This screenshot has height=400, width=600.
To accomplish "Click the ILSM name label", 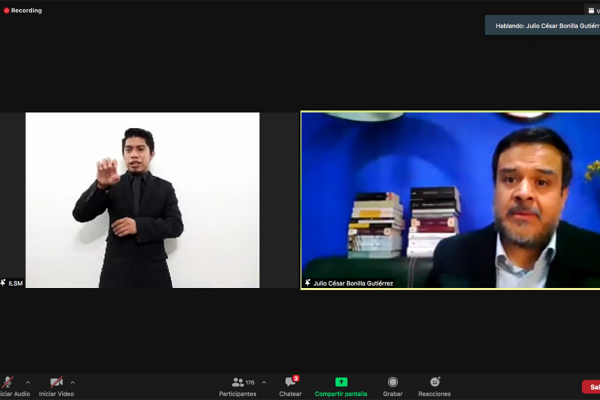I will pos(16,283).
